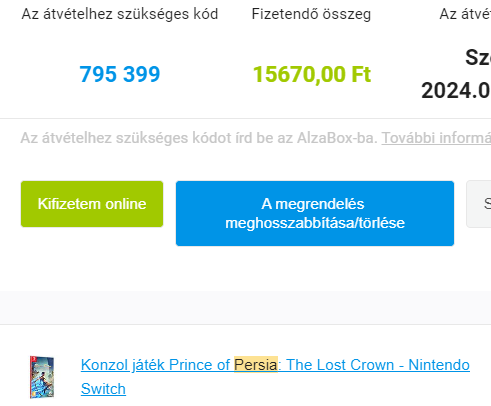Click the grey AlzaBox-ba instruction text
491x406 pixels.
pyautogui.click(x=199, y=138)
